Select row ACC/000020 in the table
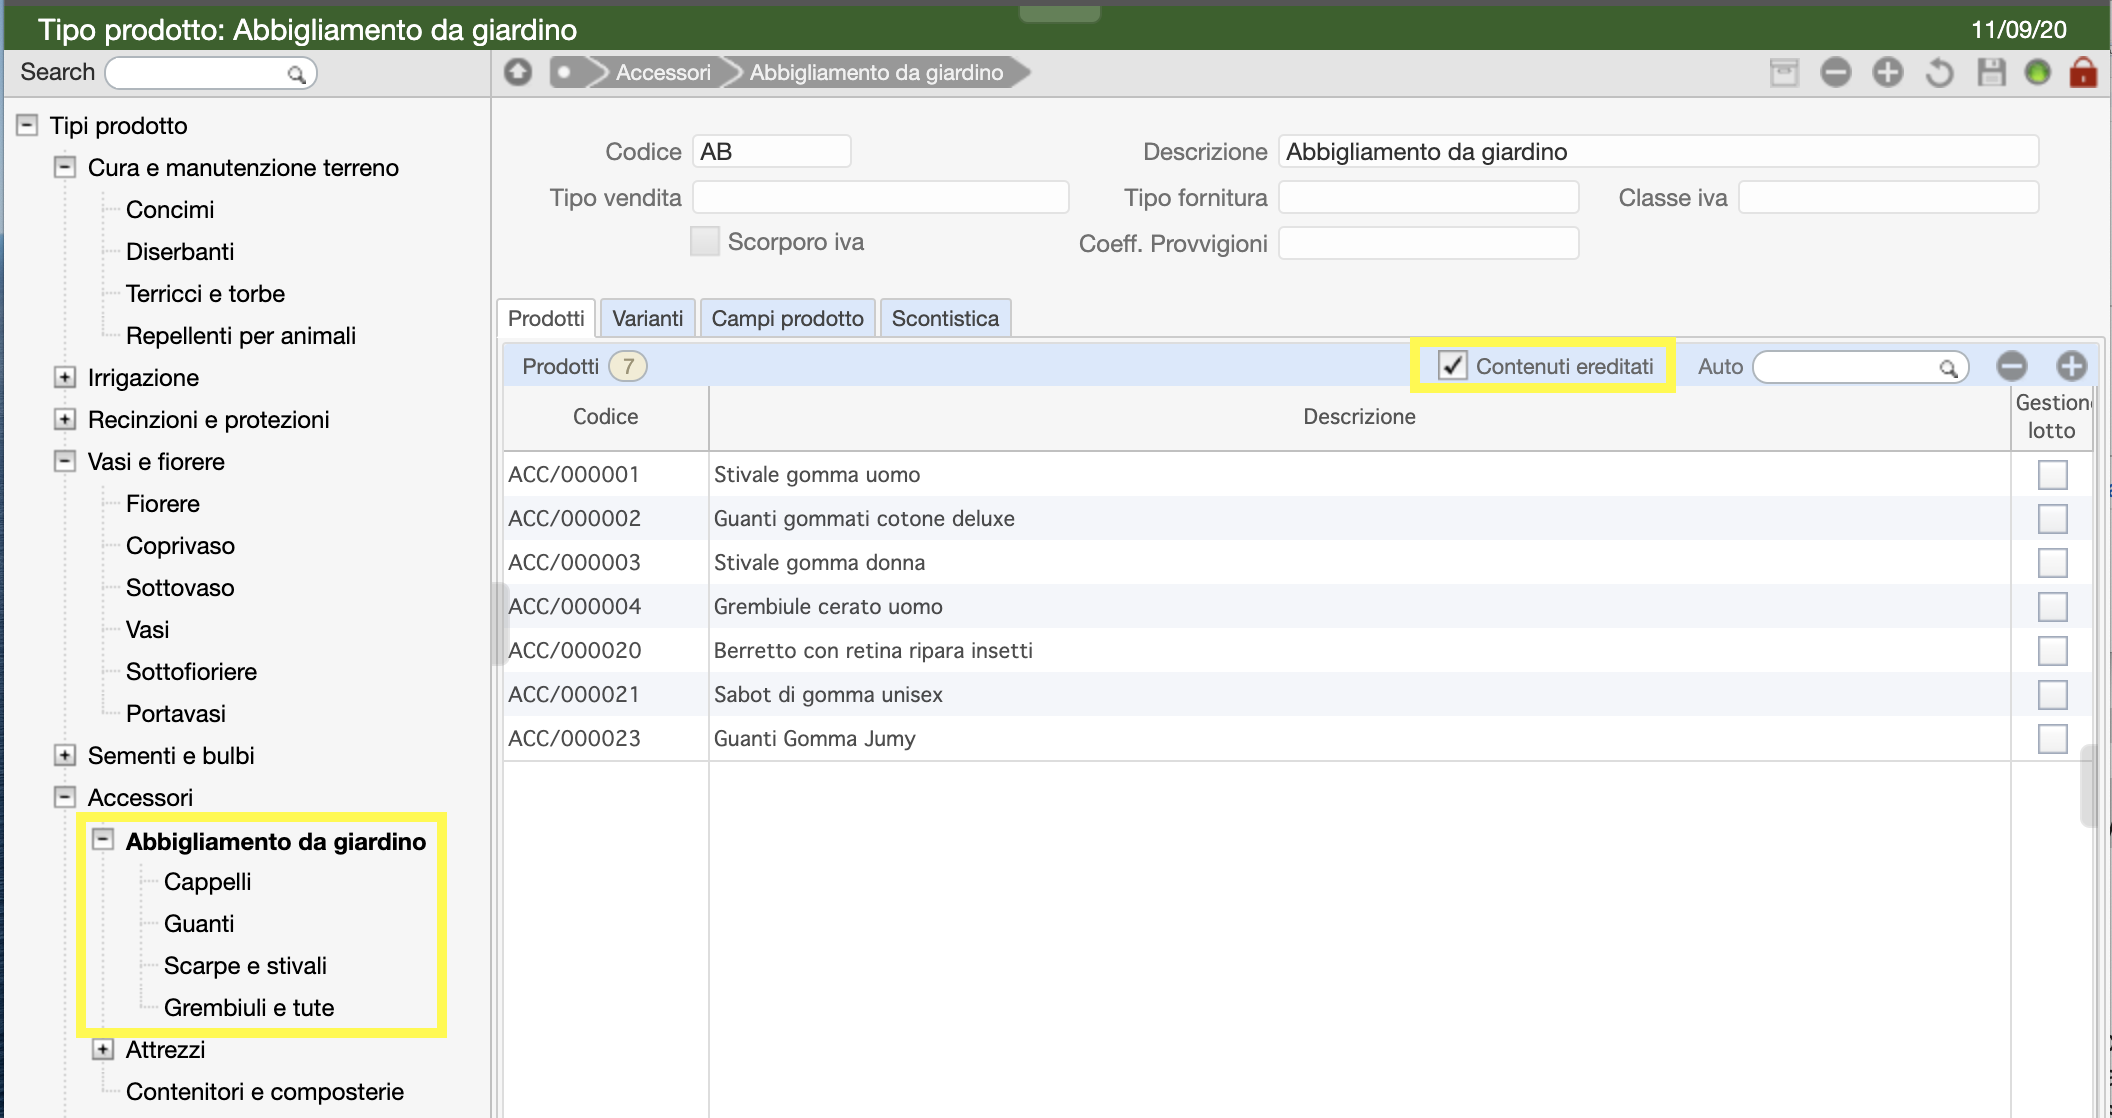 tap(1298, 650)
